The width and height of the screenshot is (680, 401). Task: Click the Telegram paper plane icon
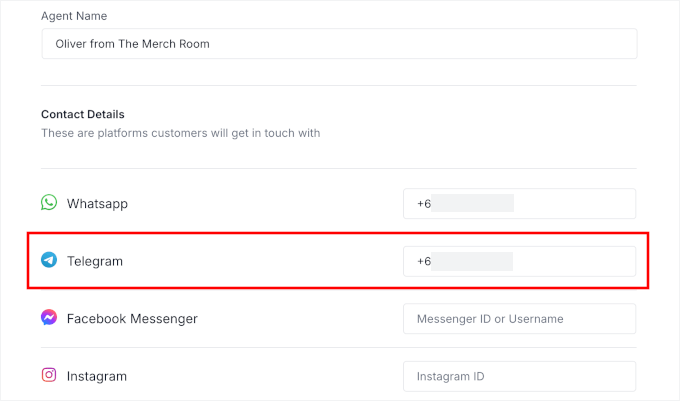pyautogui.click(x=49, y=261)
